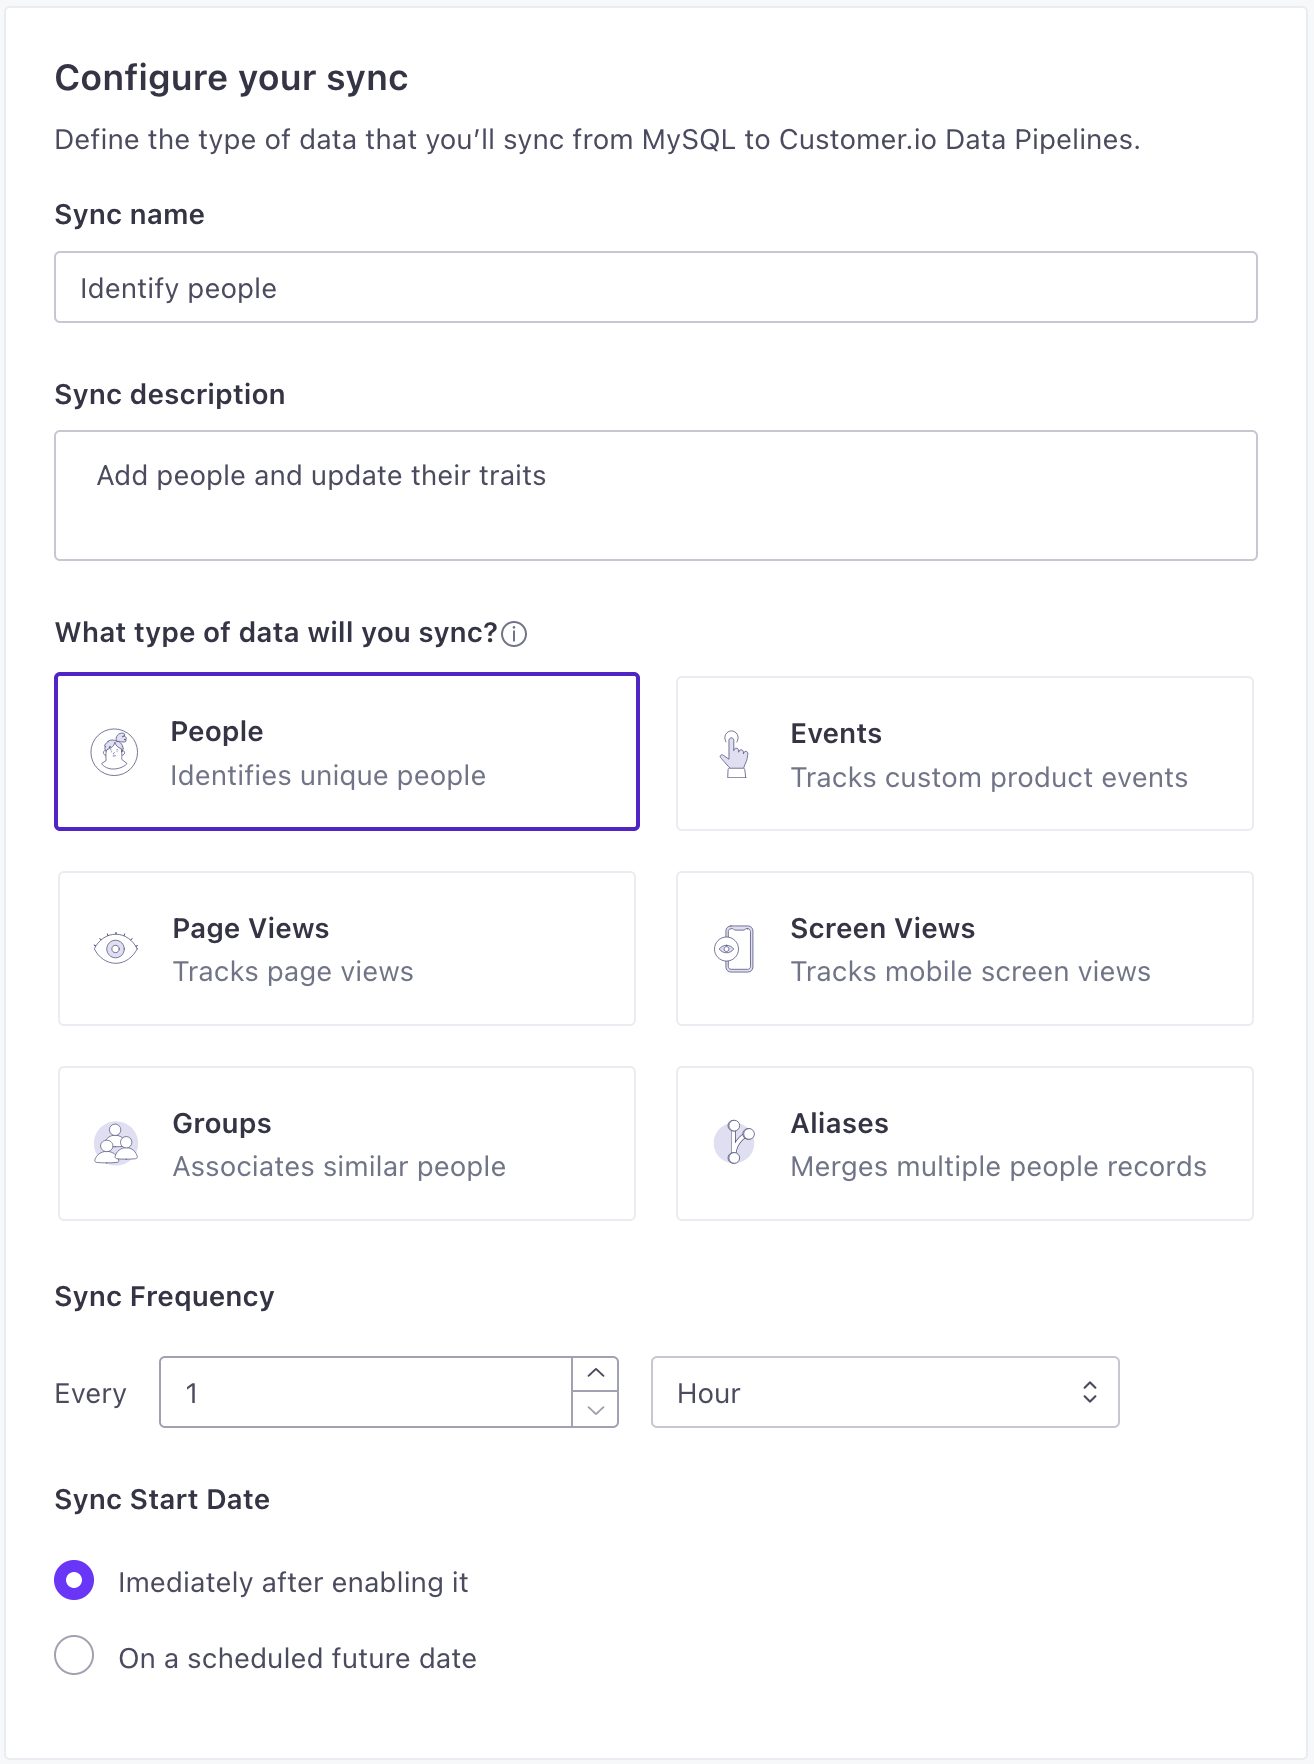Click the 'Every' label before frequency field
This screenshot has height=1764, width=1314.
(91, 1394)
